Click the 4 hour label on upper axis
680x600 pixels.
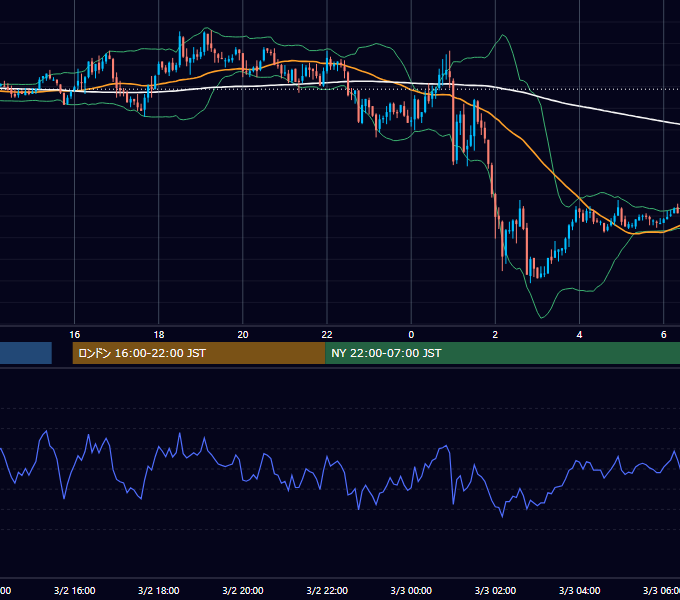579,334
